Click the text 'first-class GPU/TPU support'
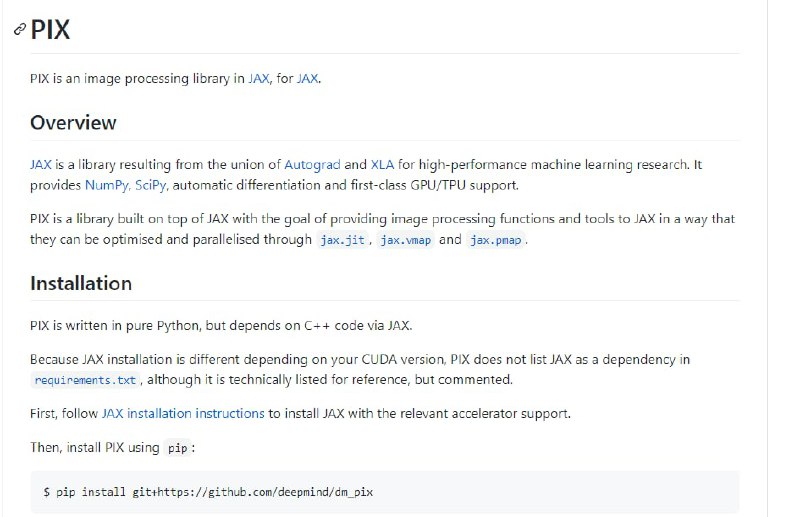 [434, 185]
